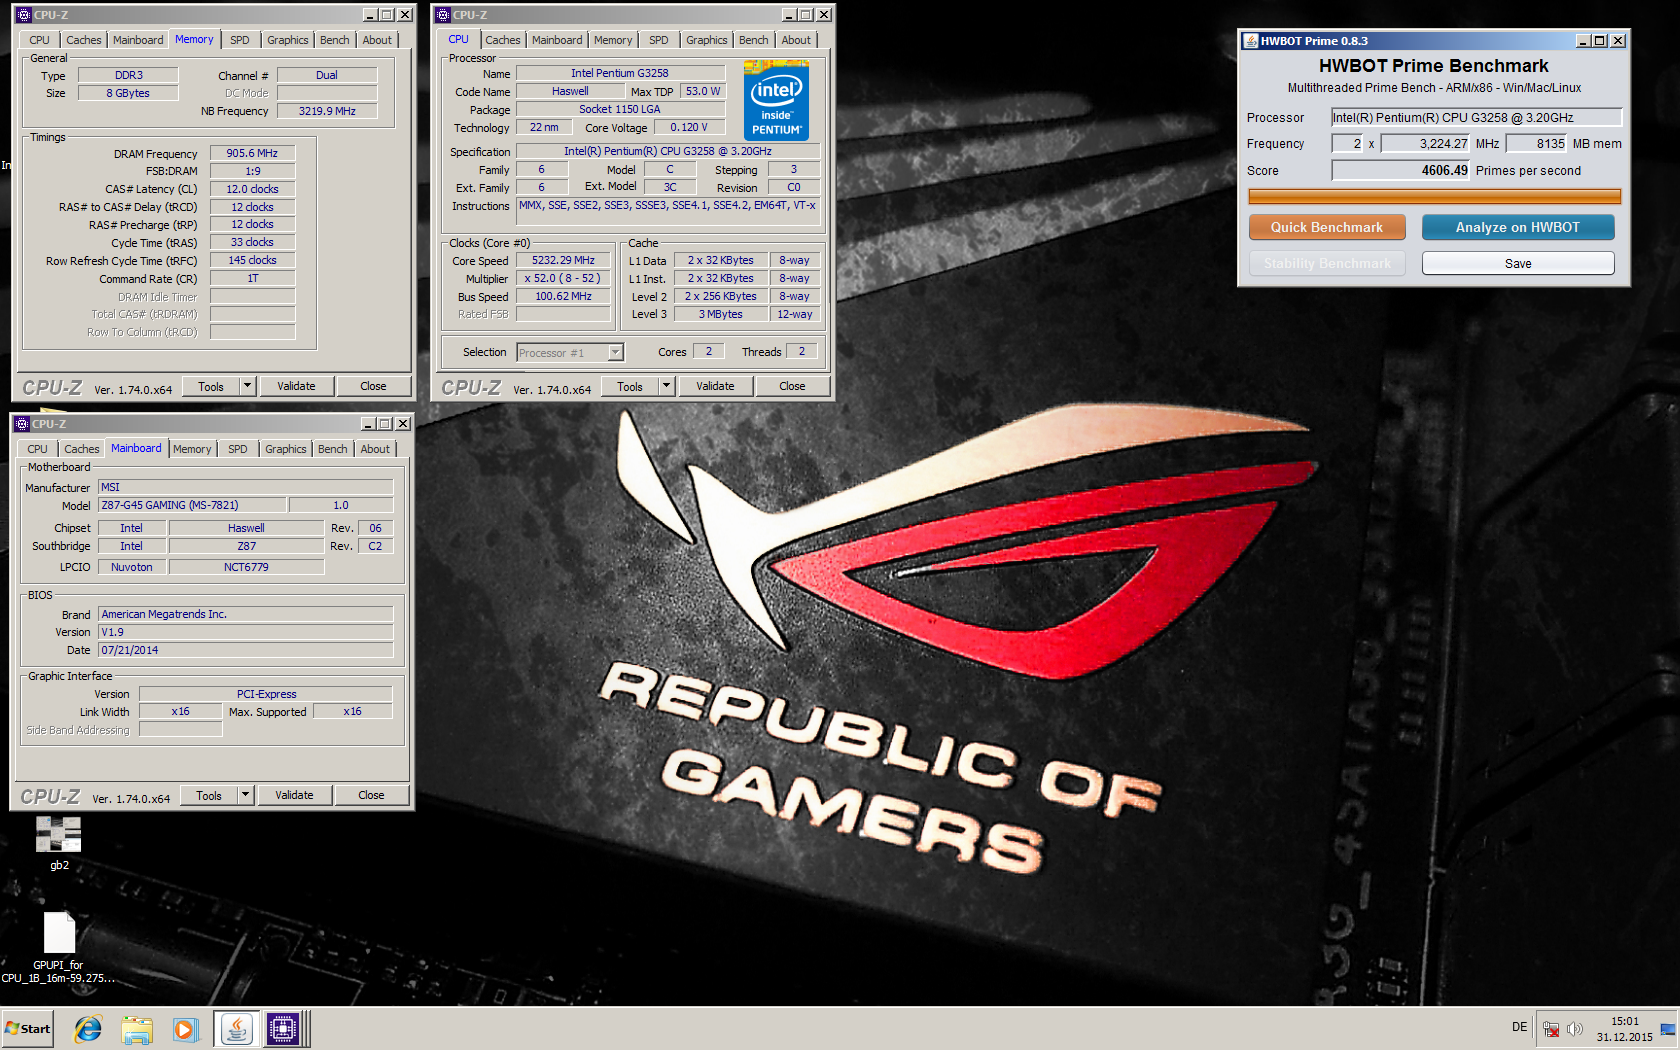The image size is (1680, 1050).
Task: Minimize the HWBOT Prime window
Action: point(1583,41)
